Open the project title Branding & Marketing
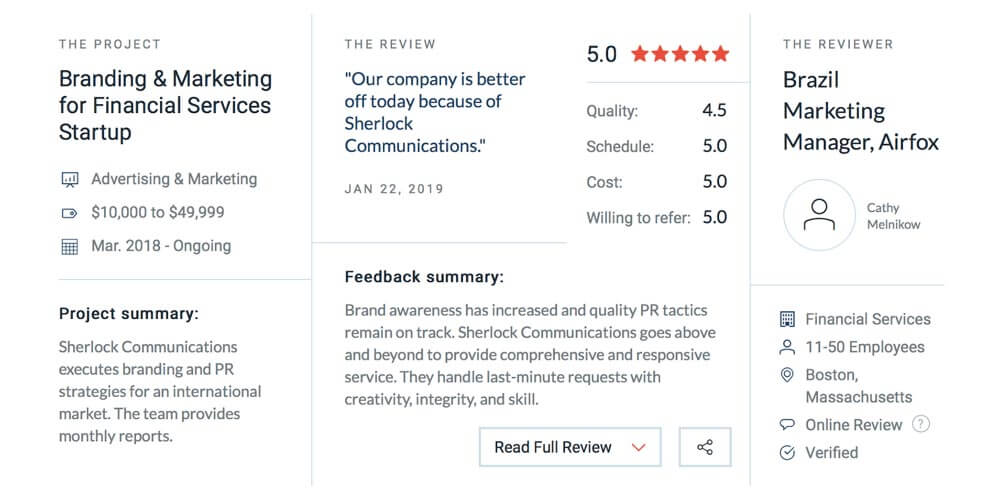The image size is (1000, 500). click(x=165, y=105)
